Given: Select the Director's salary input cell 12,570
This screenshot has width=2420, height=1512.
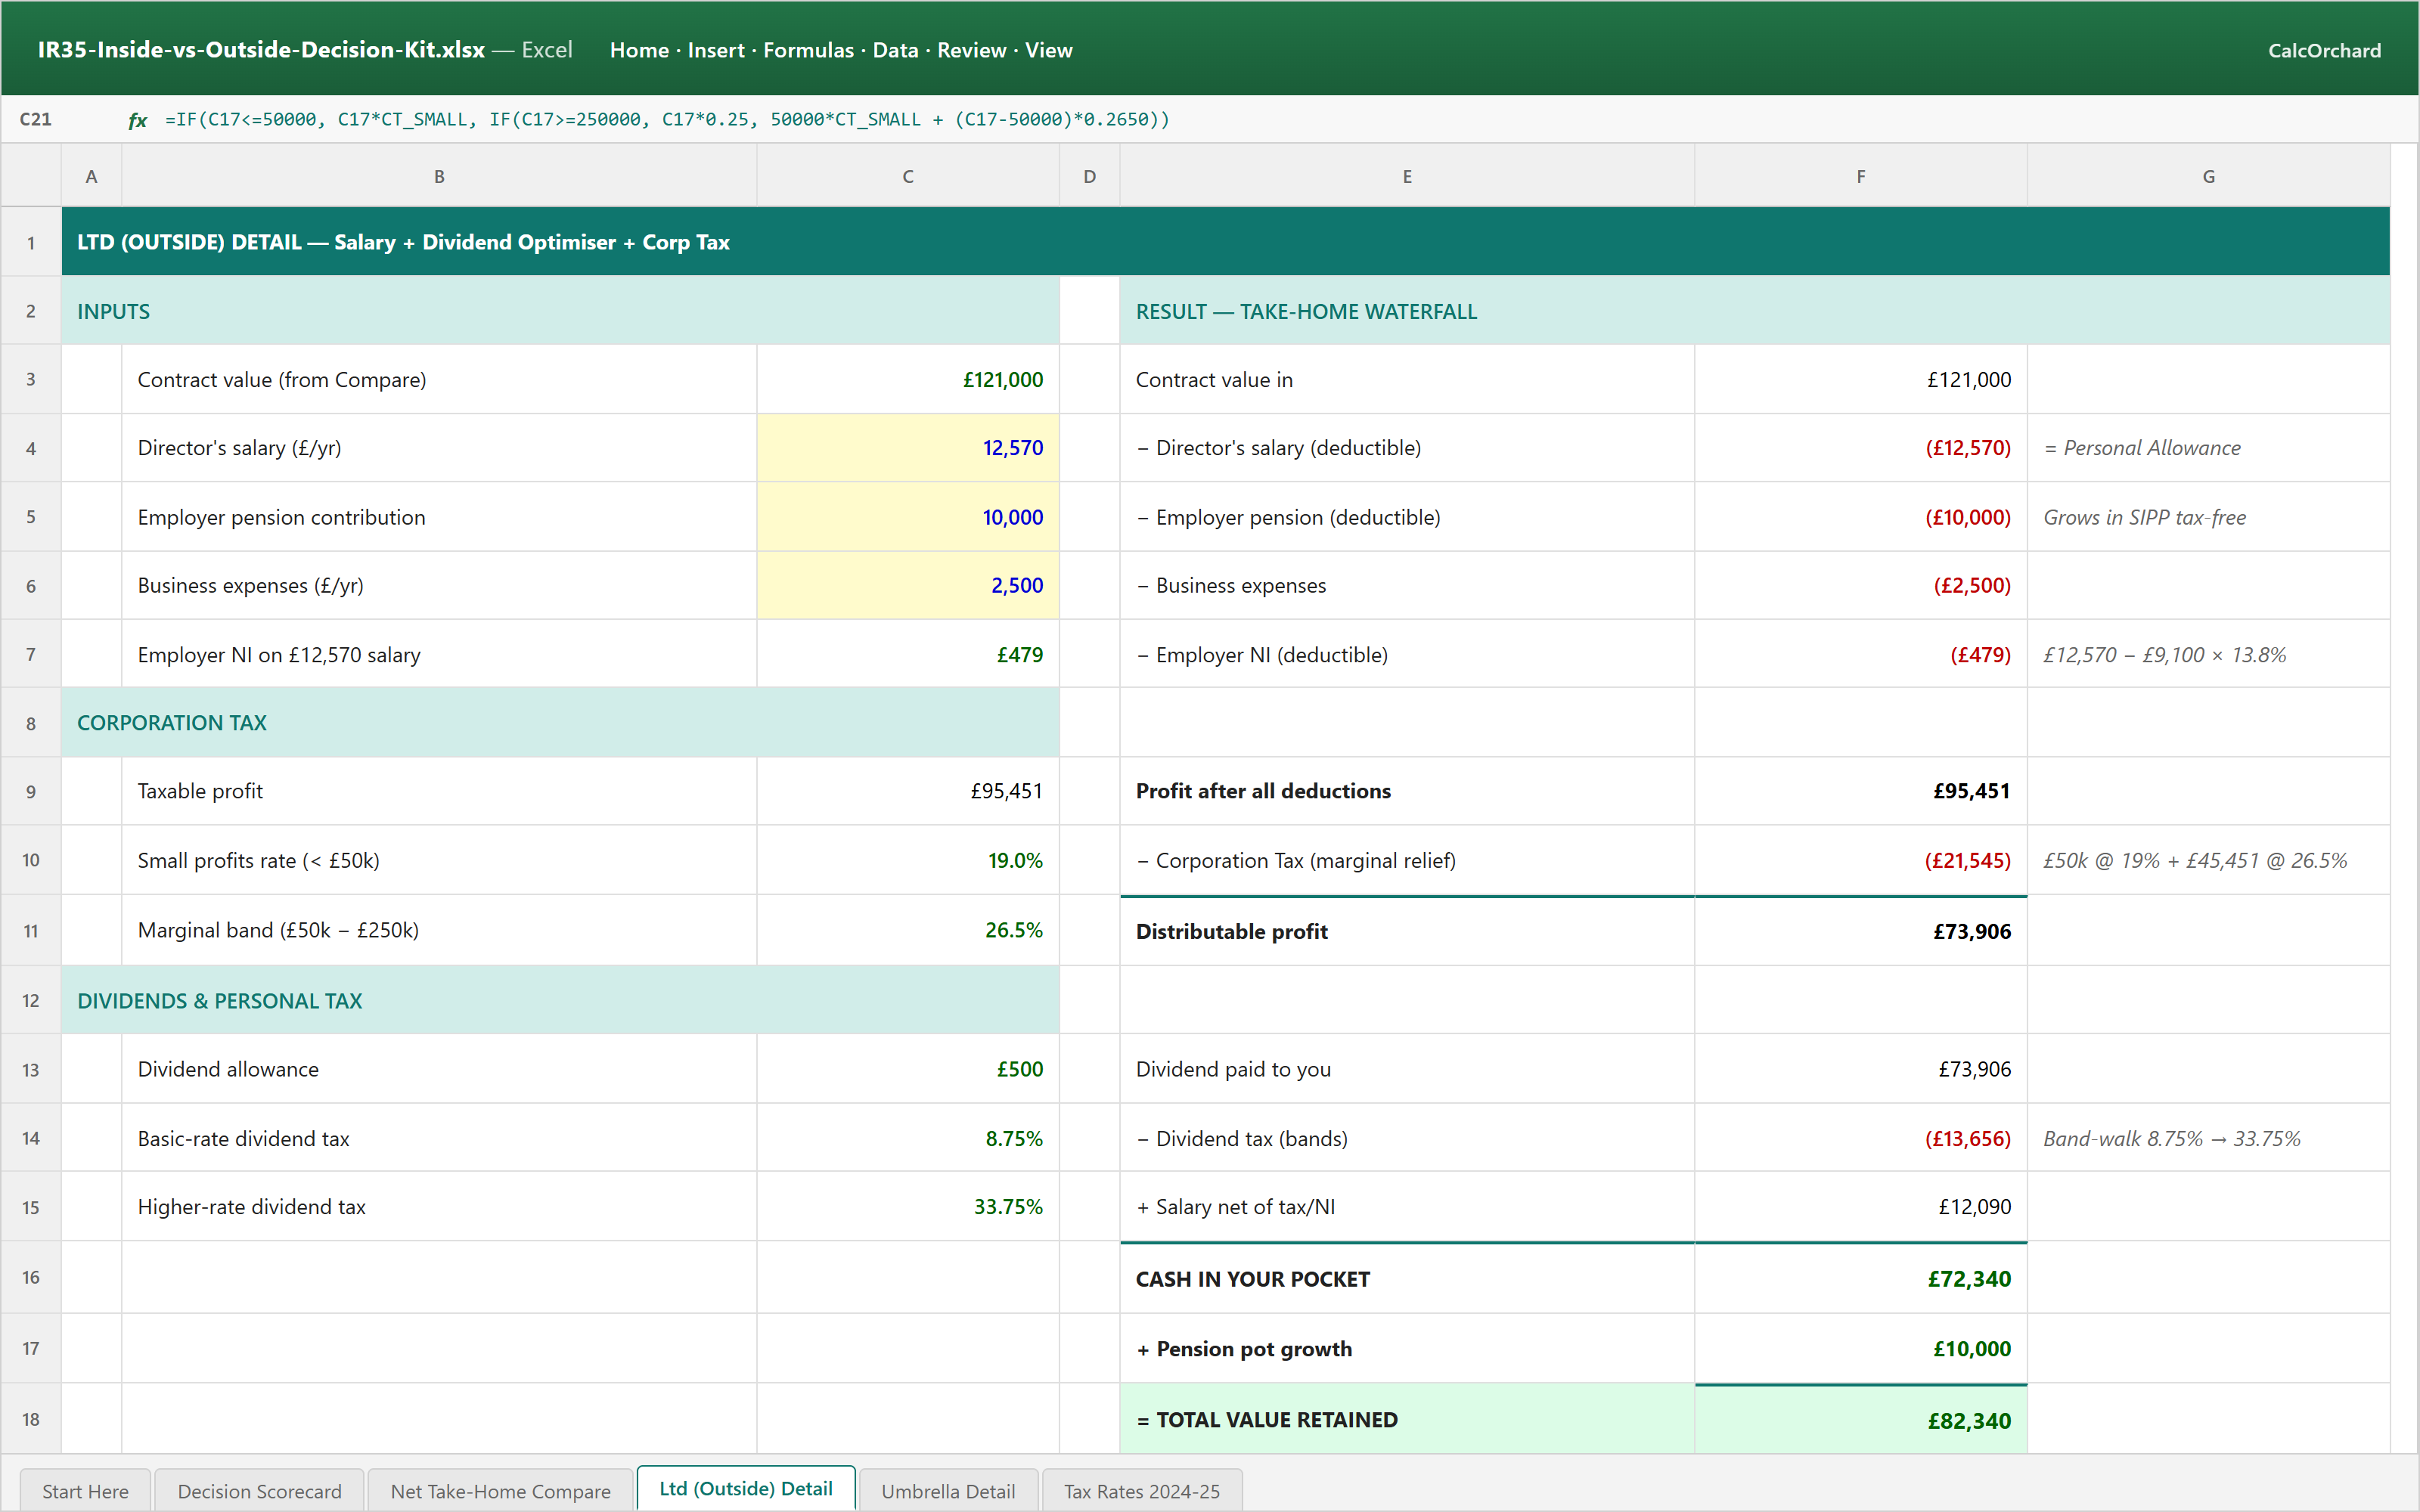Looking at the screenshot, I should point(907,448).
